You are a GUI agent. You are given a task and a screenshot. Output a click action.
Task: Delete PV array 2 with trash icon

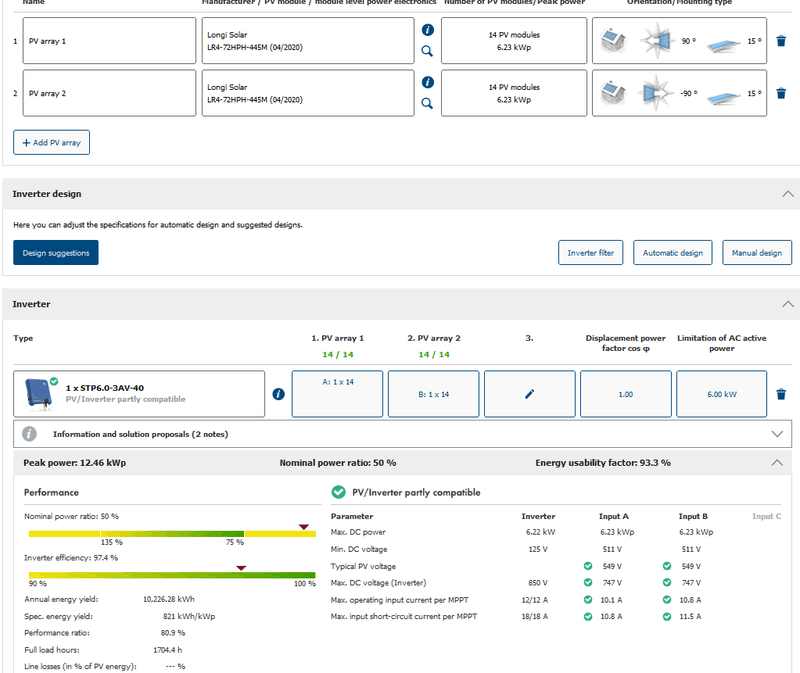coord(781,93)
